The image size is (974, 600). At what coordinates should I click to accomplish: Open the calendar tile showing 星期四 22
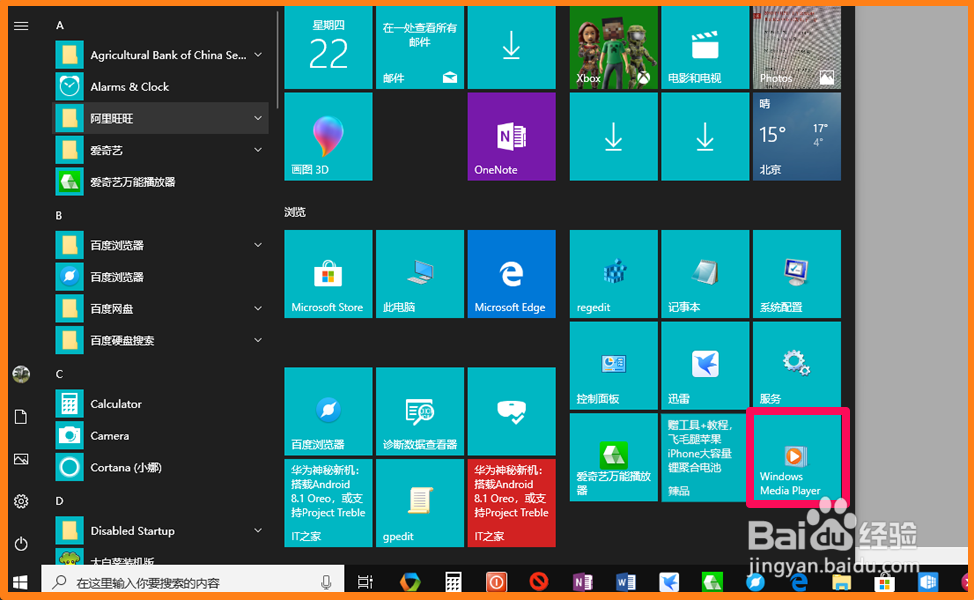(x=328, y=47)
